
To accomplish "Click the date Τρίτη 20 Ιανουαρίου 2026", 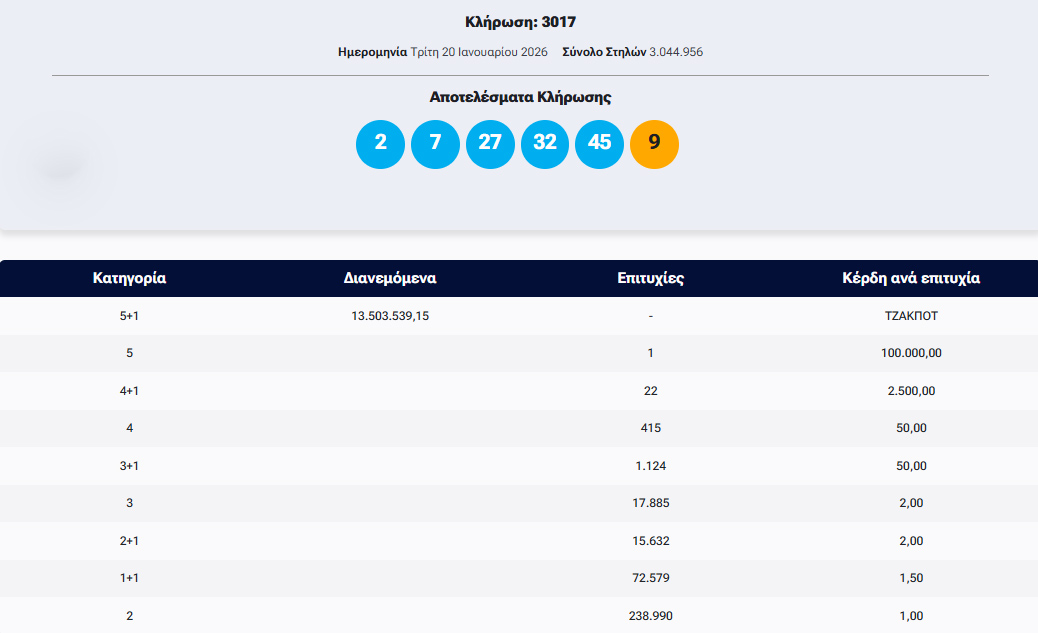I will click(x=479, y=52).
